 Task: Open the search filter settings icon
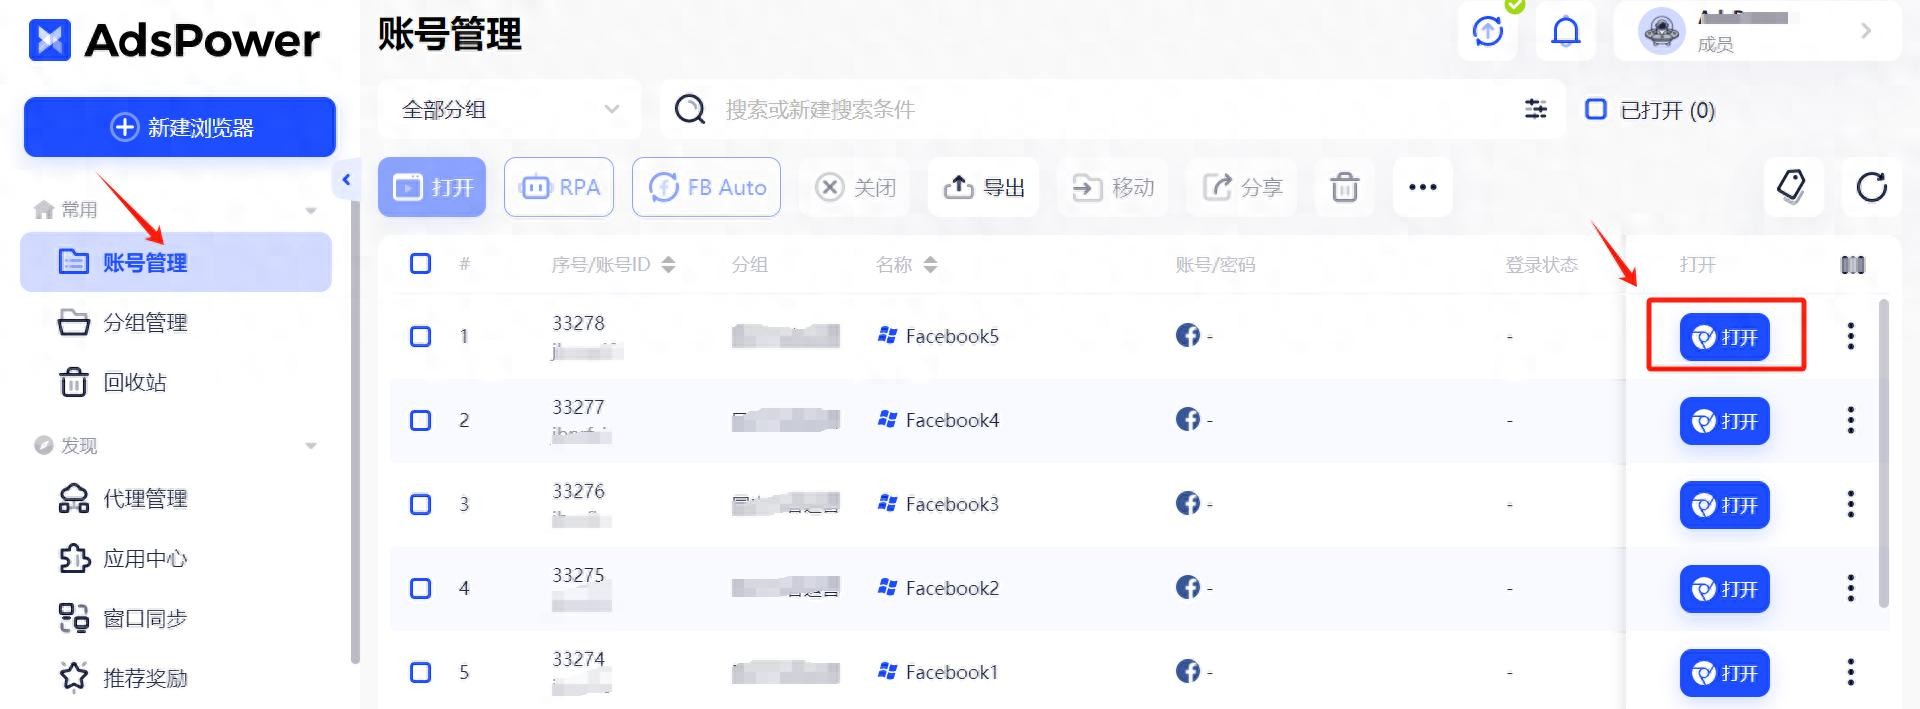(x=1535, y=109)
